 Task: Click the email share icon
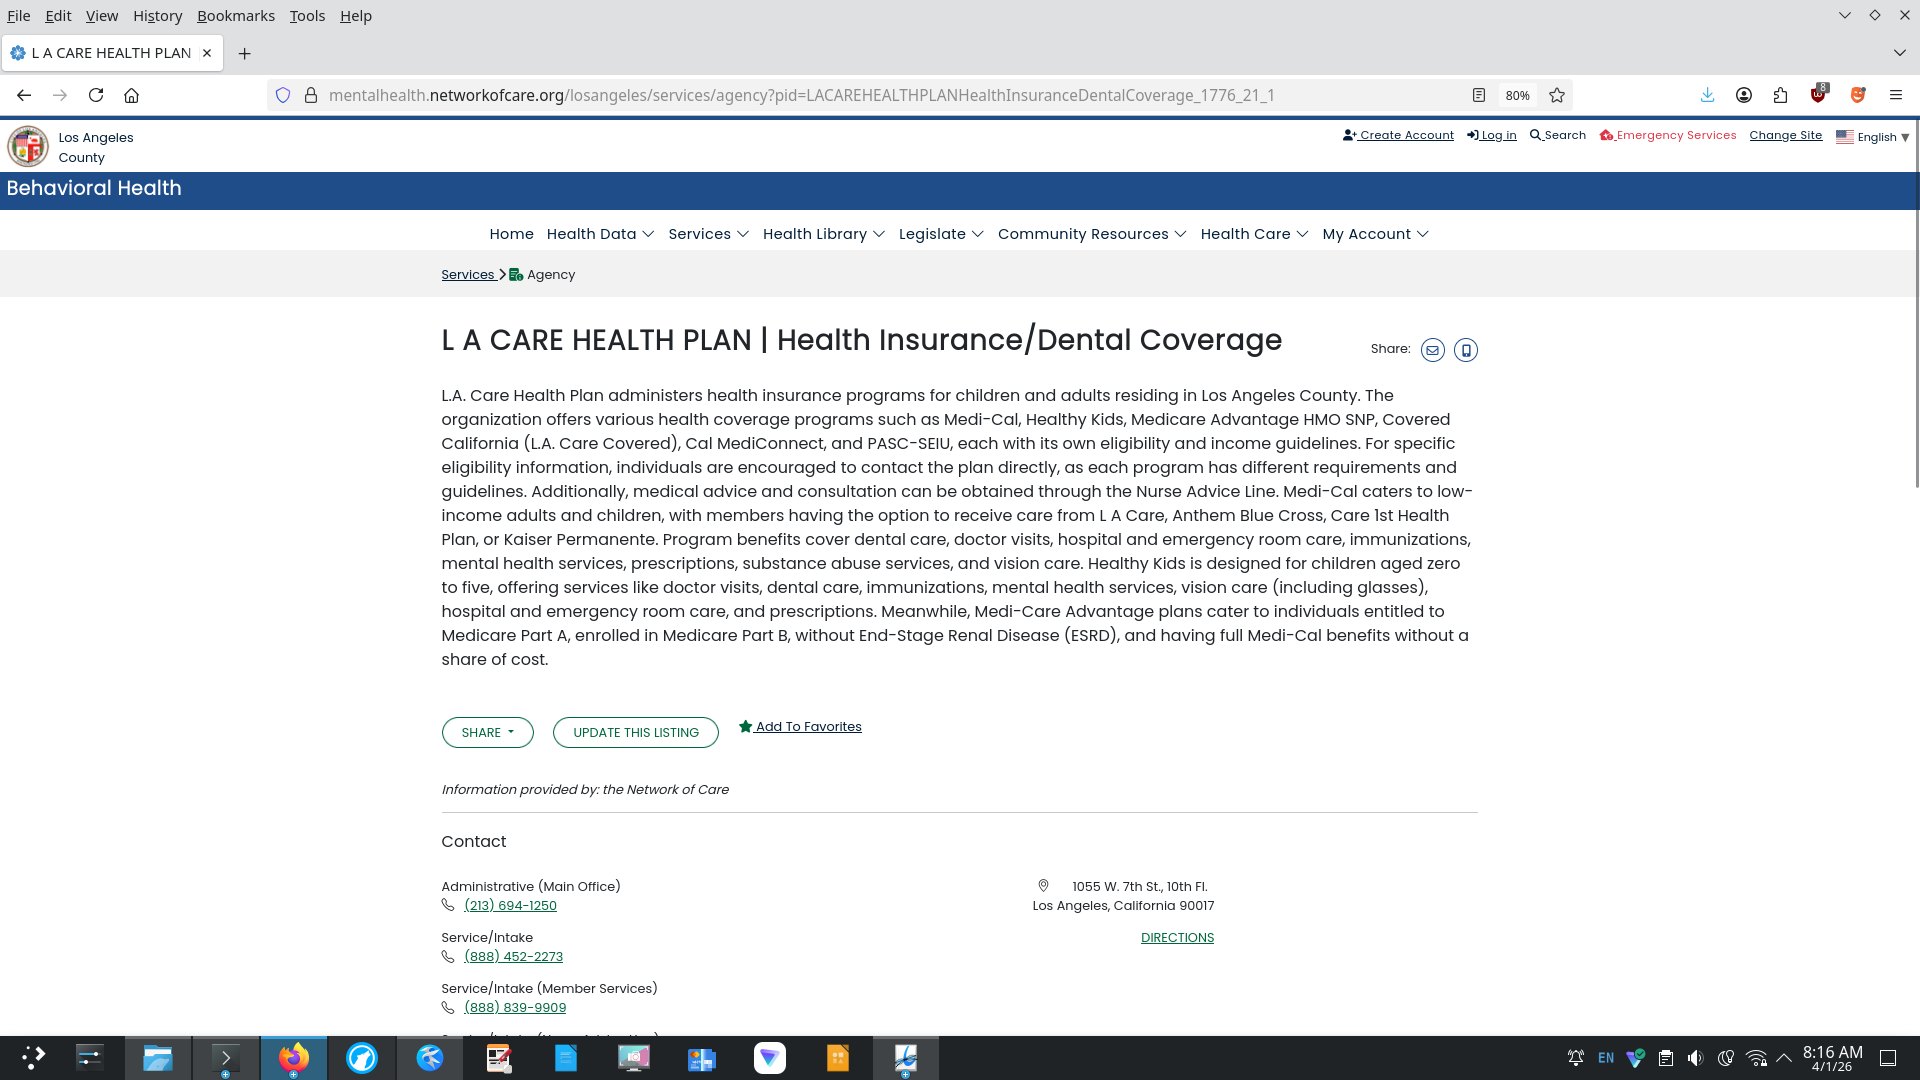1432,350
